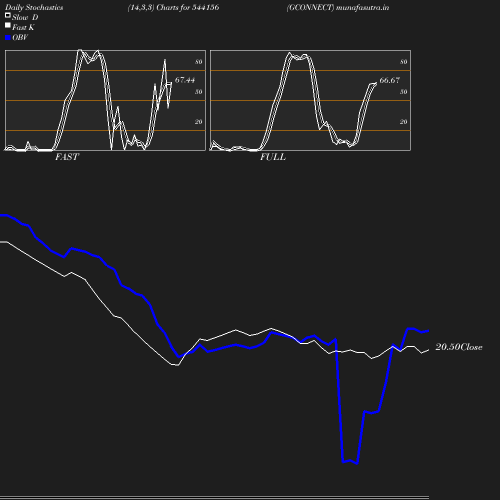Click the Slow D legend marker

[8, 15]
